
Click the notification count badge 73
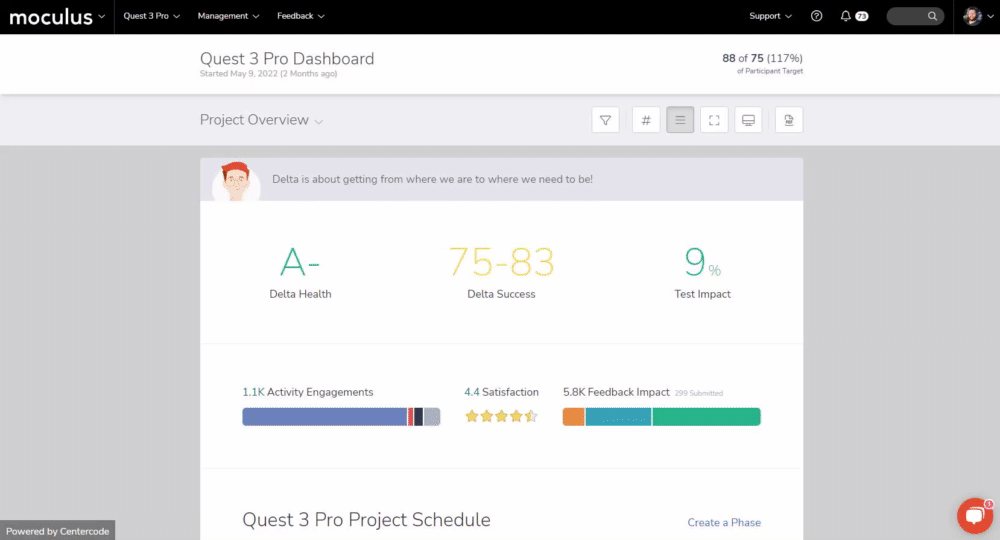(x=862, y=16)
